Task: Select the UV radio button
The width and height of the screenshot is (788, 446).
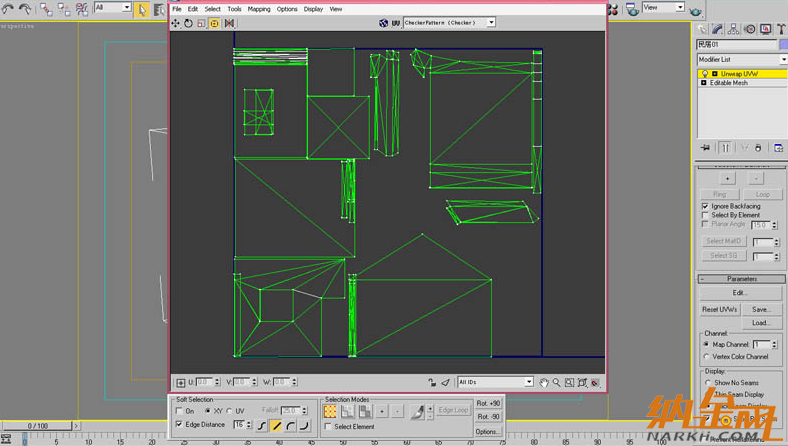Action: coord(228,411)
